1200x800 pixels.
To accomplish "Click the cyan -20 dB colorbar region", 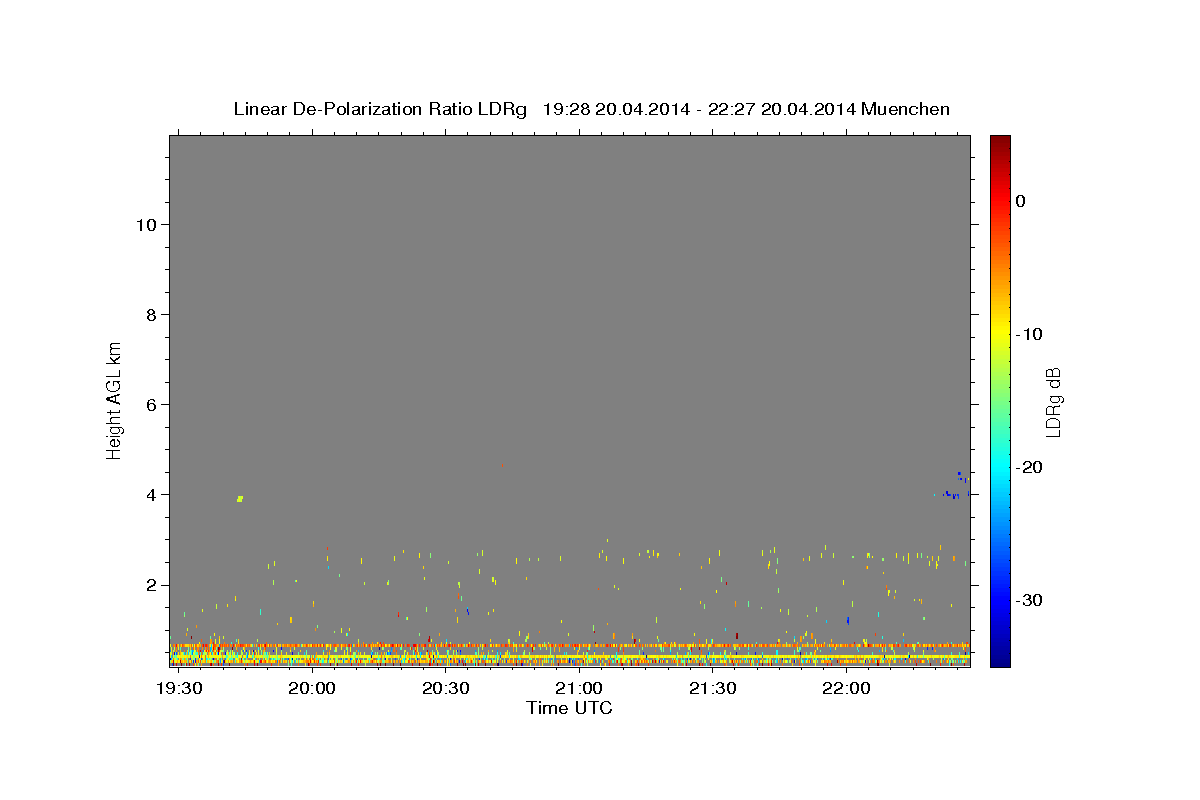I will (1000, 467).
